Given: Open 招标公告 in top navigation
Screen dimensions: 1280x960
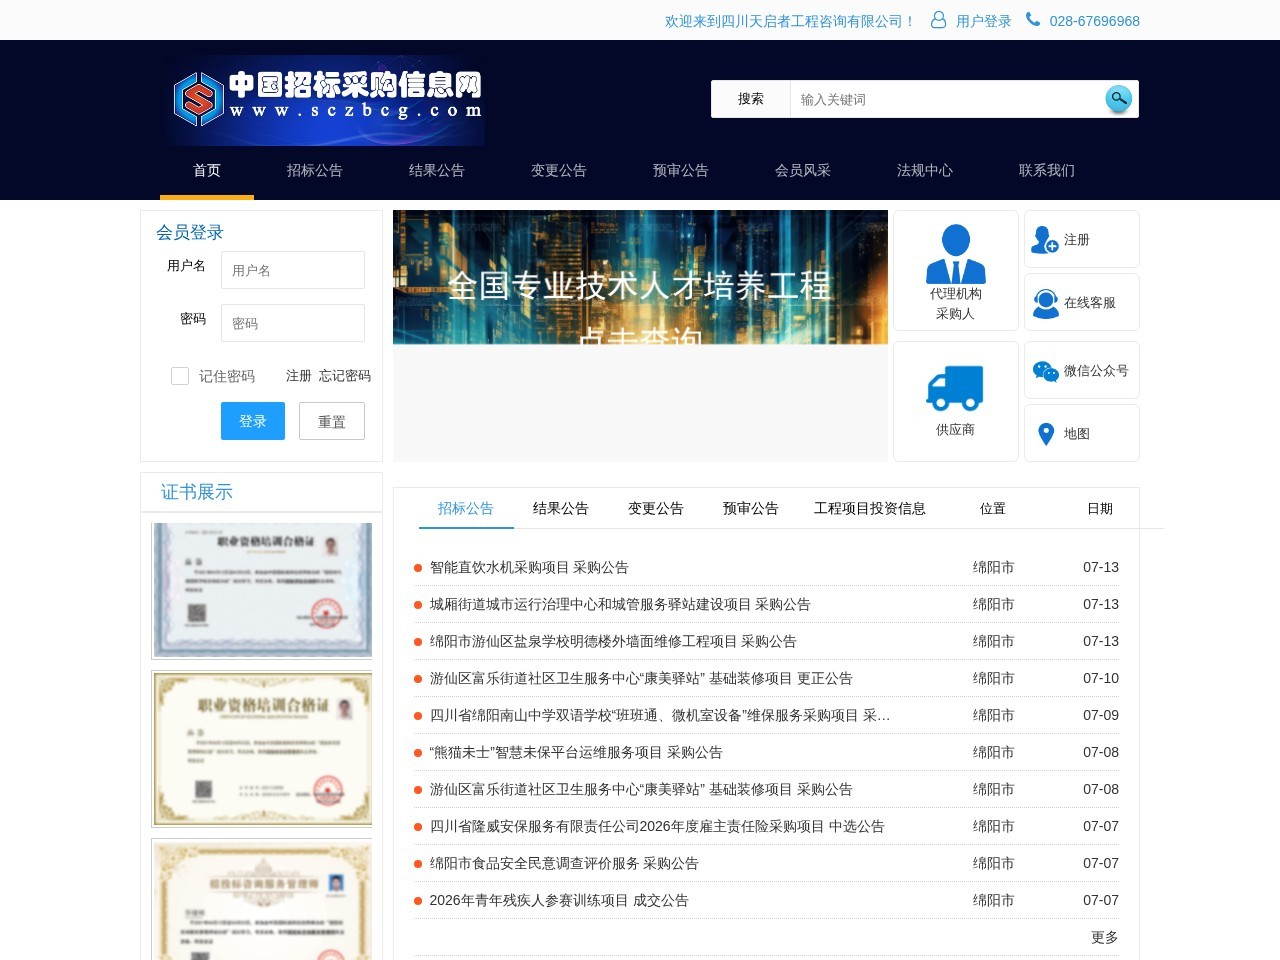Looking at the screenshot, I should coord(315,170).
